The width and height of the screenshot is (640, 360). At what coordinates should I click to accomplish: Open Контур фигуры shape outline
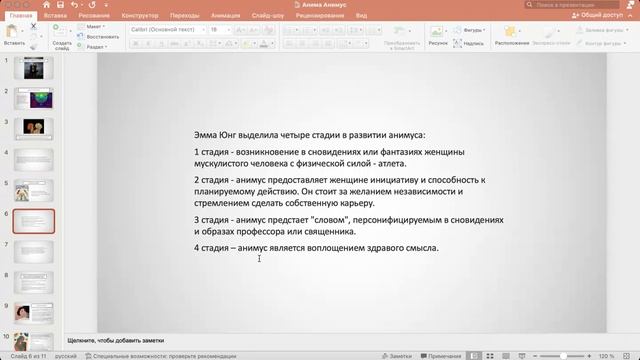tap(602, 43)
